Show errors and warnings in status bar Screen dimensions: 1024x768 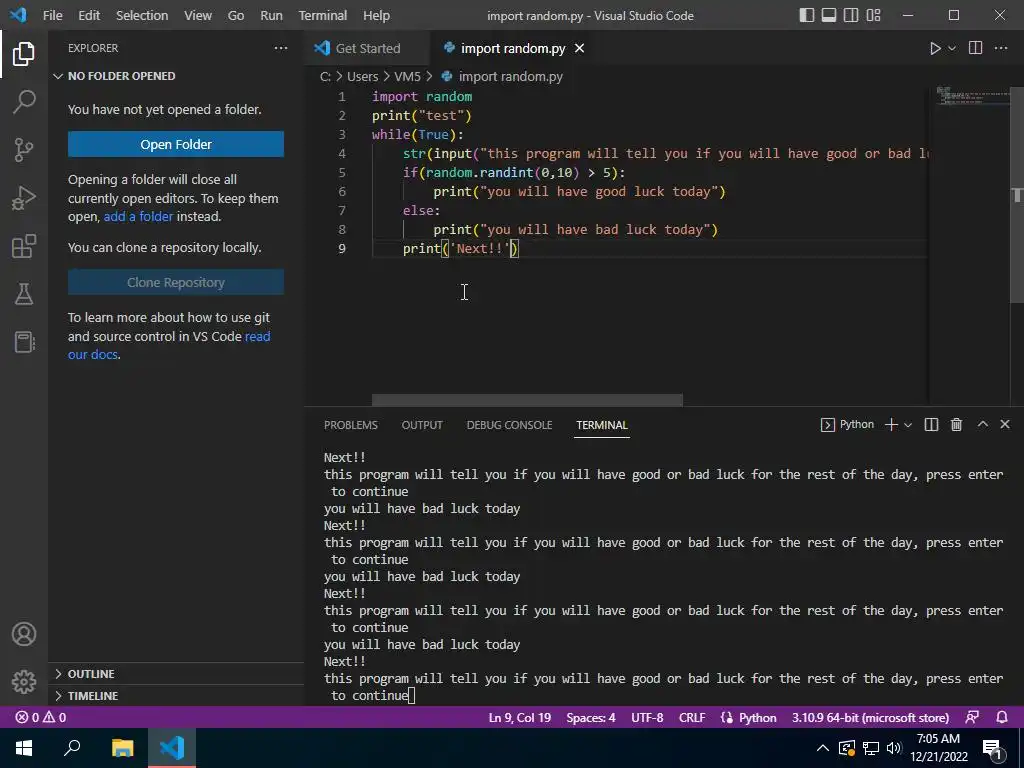pyautogui.click(x=40, y=717)
